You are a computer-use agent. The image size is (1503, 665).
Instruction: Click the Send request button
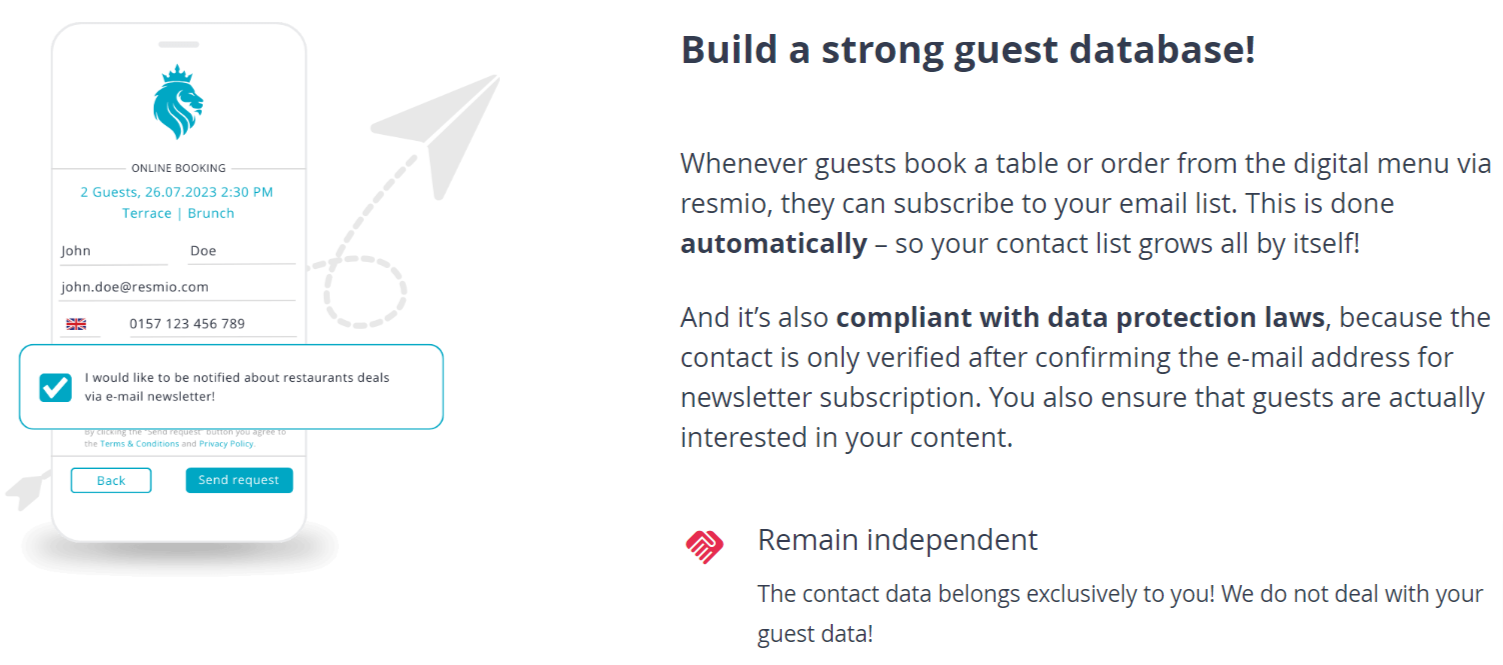point(239,480)
